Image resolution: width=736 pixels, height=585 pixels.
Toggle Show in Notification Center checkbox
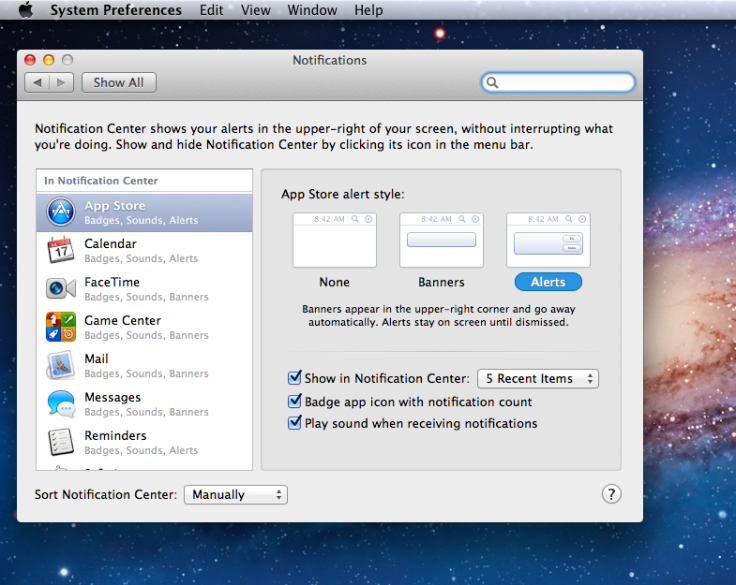(294, 377)
